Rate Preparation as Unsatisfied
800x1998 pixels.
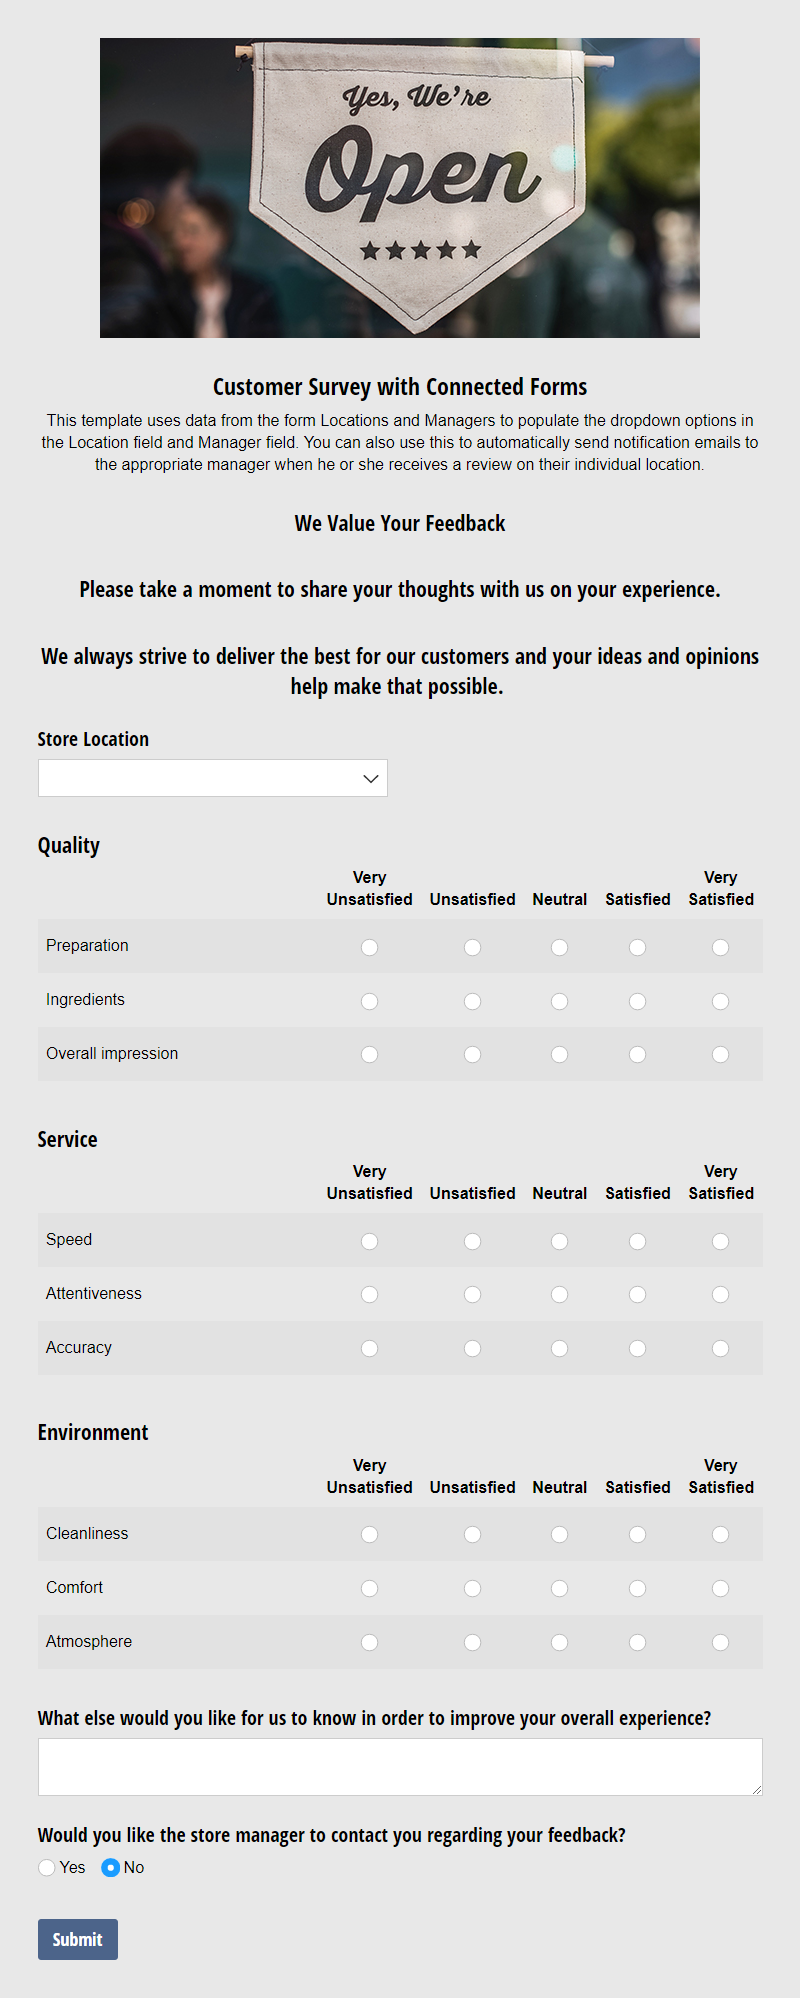point(472,946)
